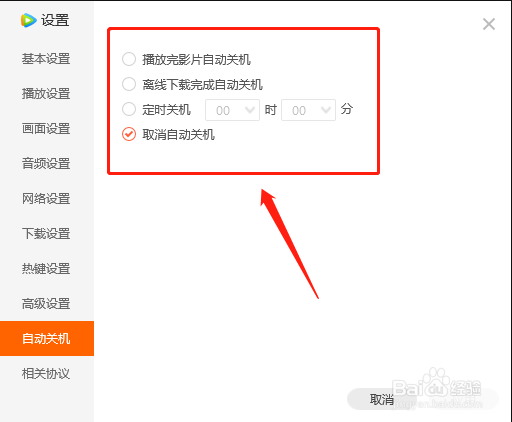Open 相关协议 in sidebar
Viewport: 512px width, 422px height.
[47, 374]
